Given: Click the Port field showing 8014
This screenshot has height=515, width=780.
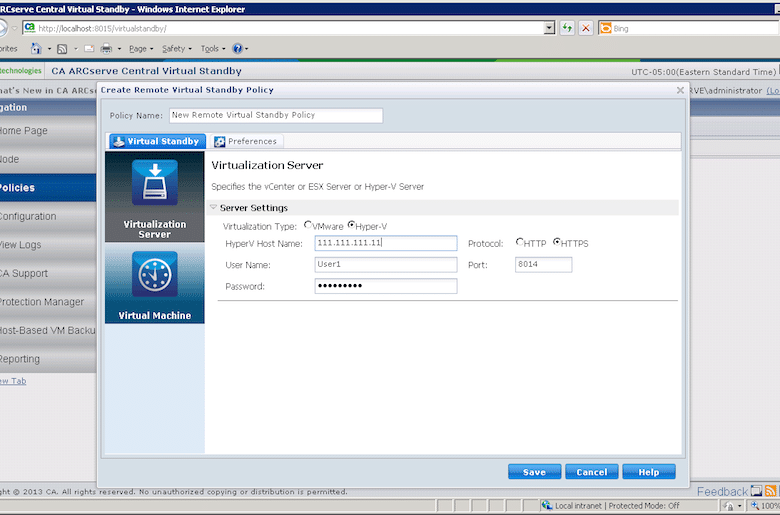Looking at the screenshot, I should (543, 265).
